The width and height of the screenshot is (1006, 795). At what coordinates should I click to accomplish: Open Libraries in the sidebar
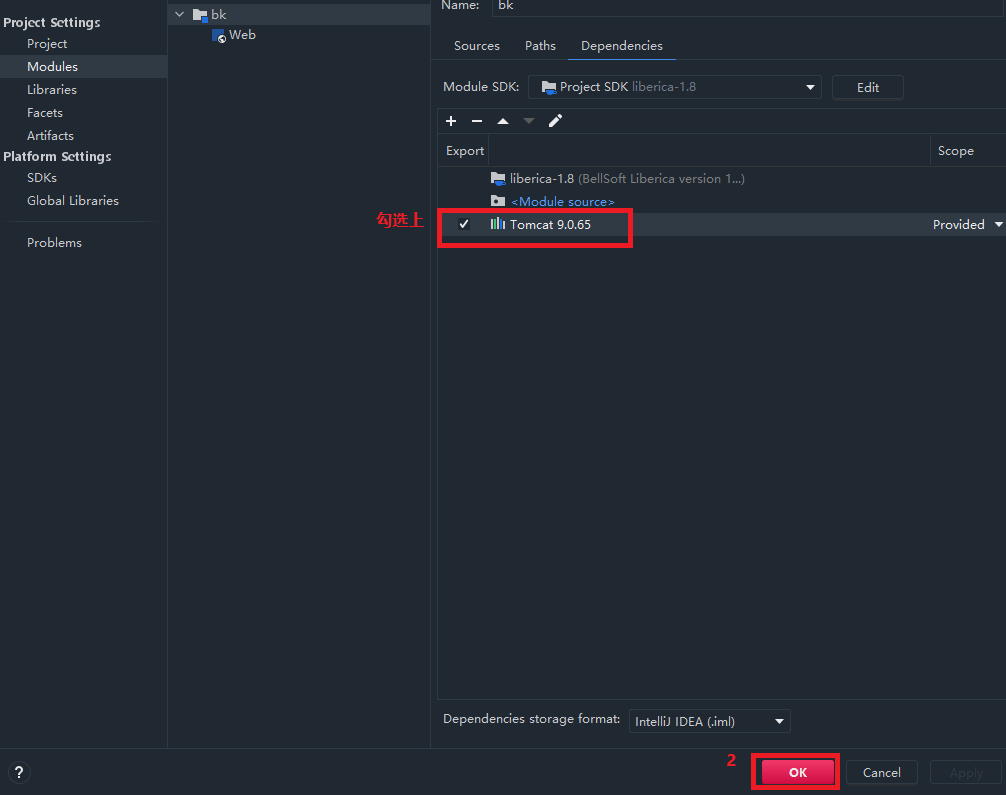click(51, 90)
